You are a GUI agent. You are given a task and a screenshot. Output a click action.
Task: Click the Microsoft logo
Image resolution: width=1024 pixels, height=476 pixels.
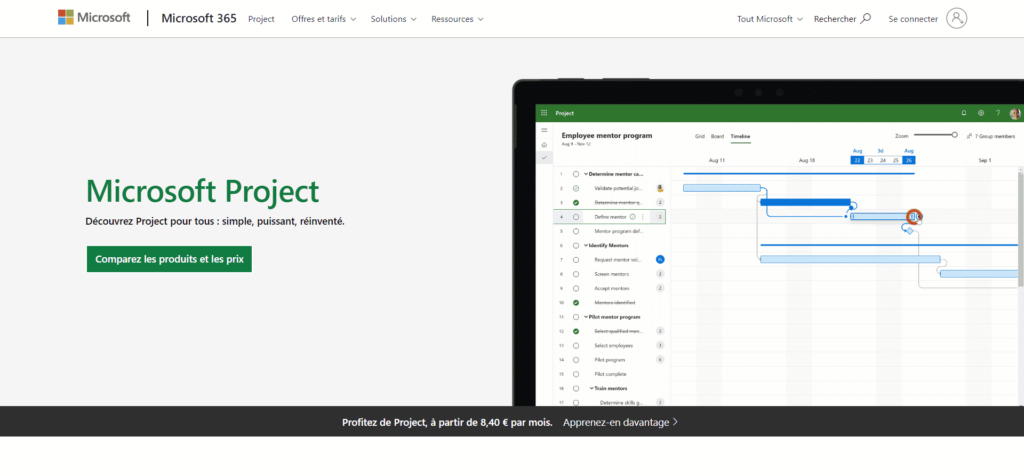pyautogui.click(x=94, y=18)
